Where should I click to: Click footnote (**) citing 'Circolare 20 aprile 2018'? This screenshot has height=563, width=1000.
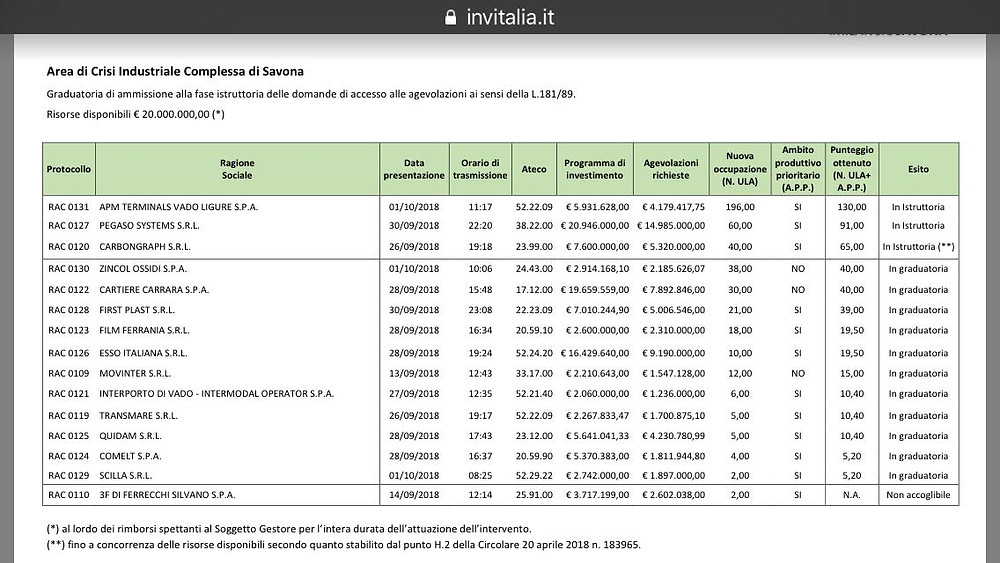pyautogui.click(x=343, y=545)
